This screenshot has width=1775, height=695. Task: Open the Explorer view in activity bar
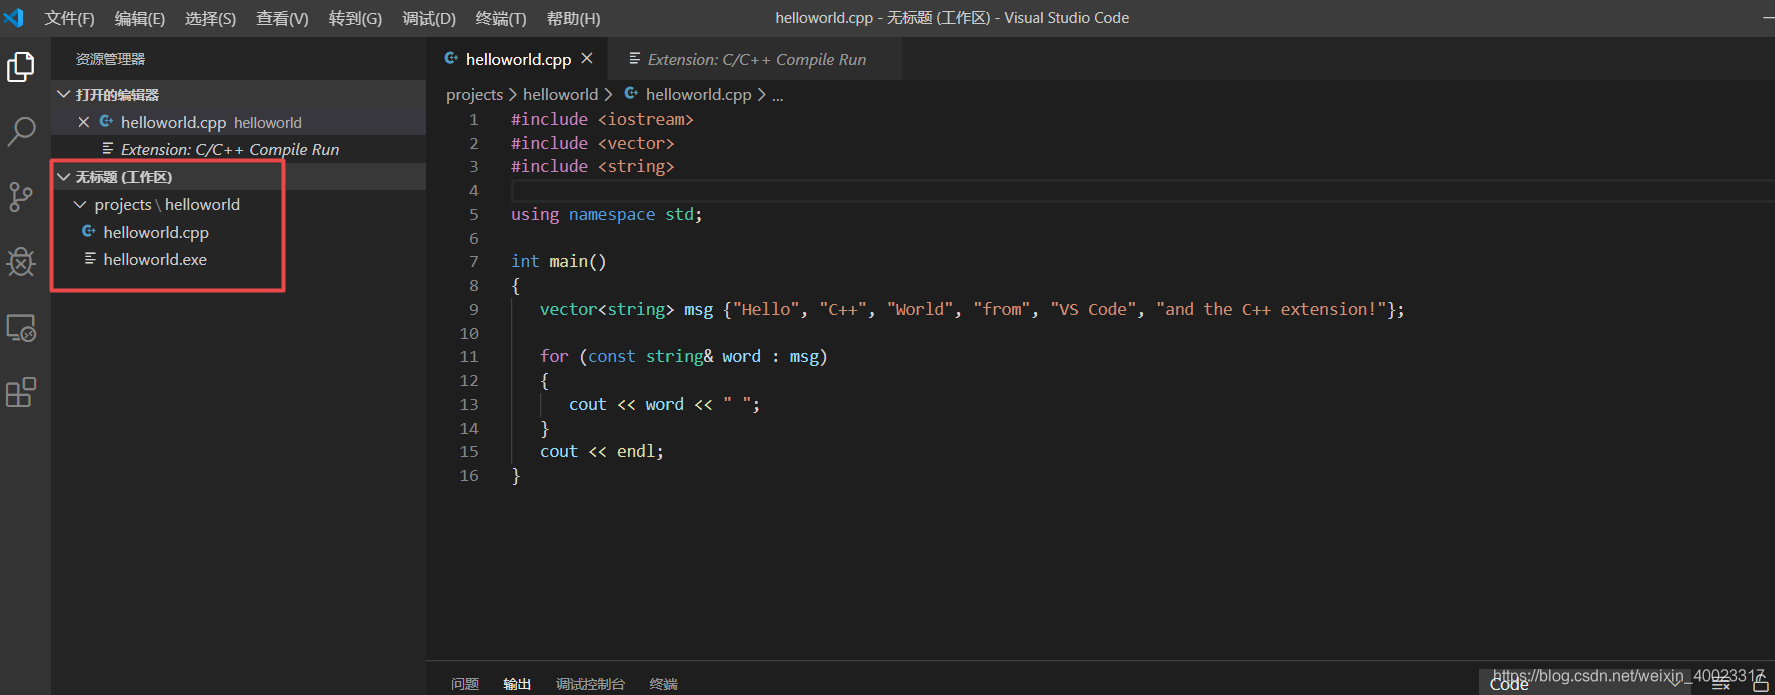pos(21,67)
